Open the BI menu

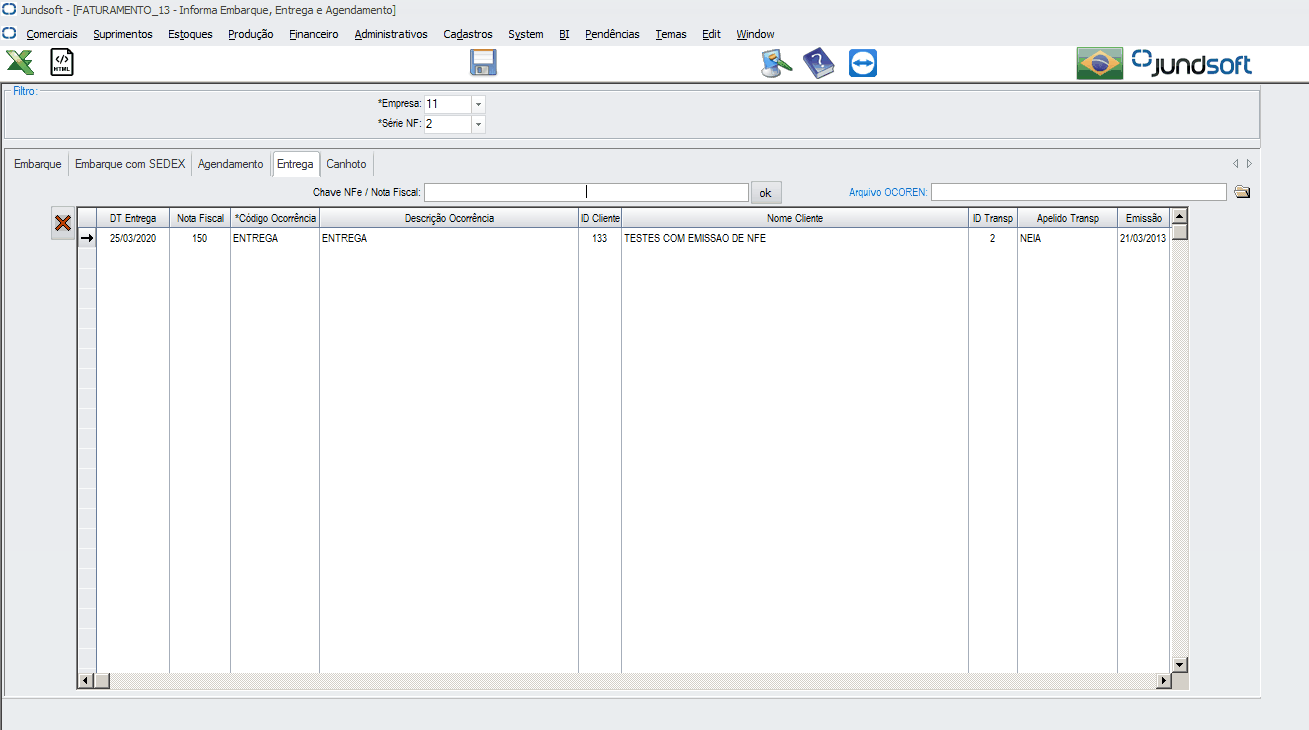pos(564,34)
